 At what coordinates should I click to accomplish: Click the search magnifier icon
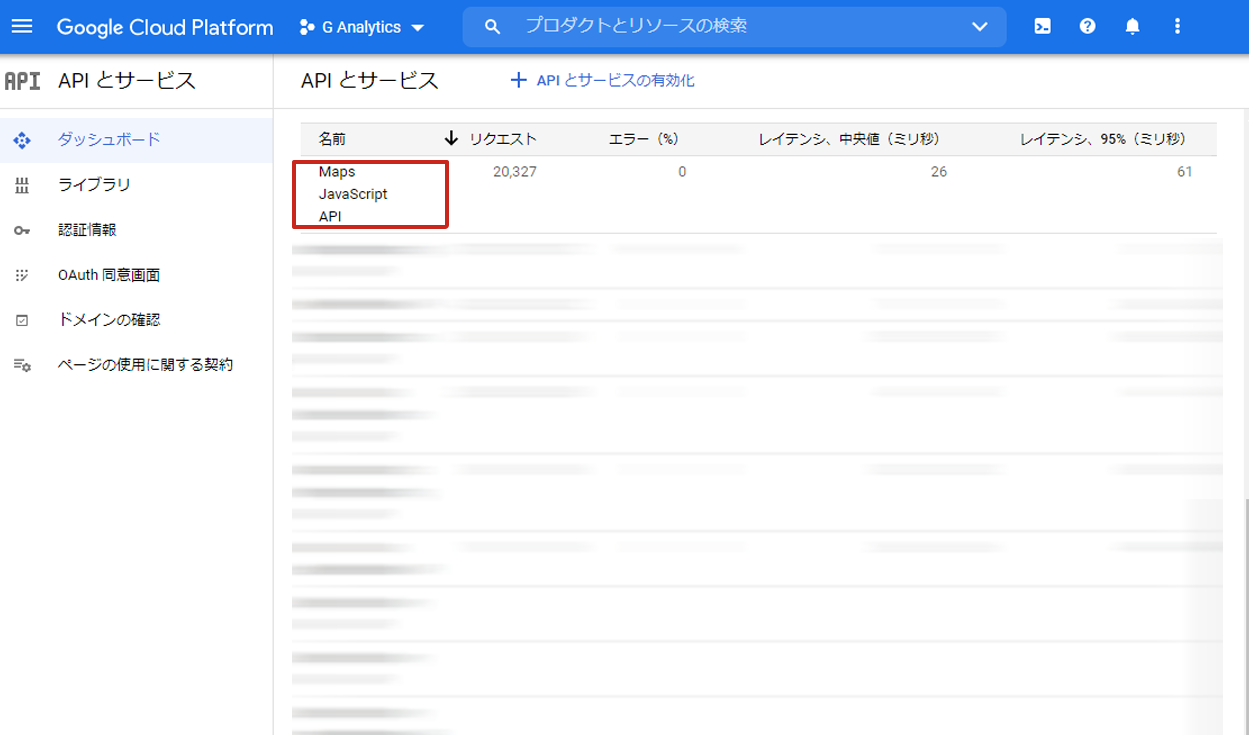click(x=492, y=27)
